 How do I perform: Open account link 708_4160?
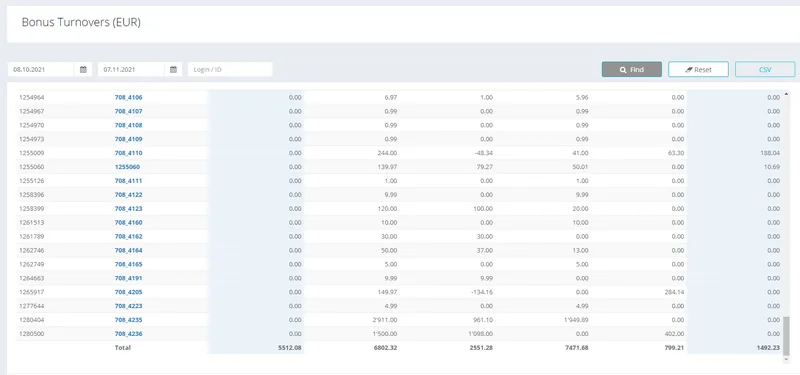129,222
